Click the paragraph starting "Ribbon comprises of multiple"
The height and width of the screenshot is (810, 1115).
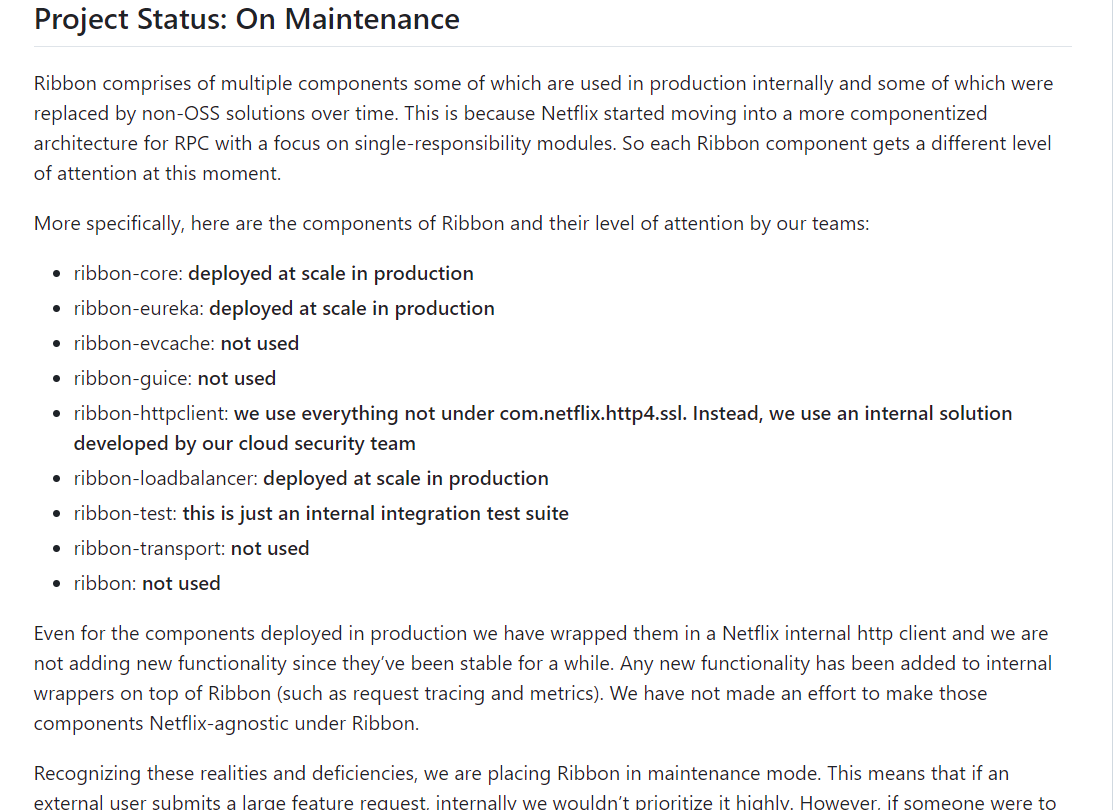point(542,128)
